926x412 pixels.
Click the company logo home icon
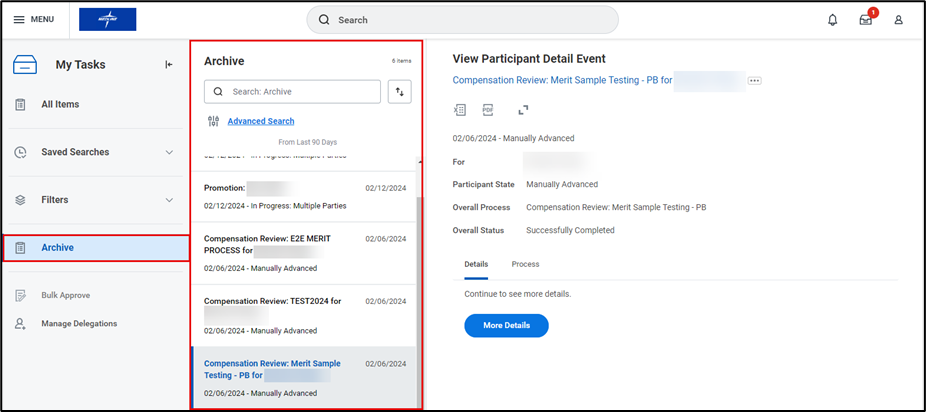coord(107,20)
